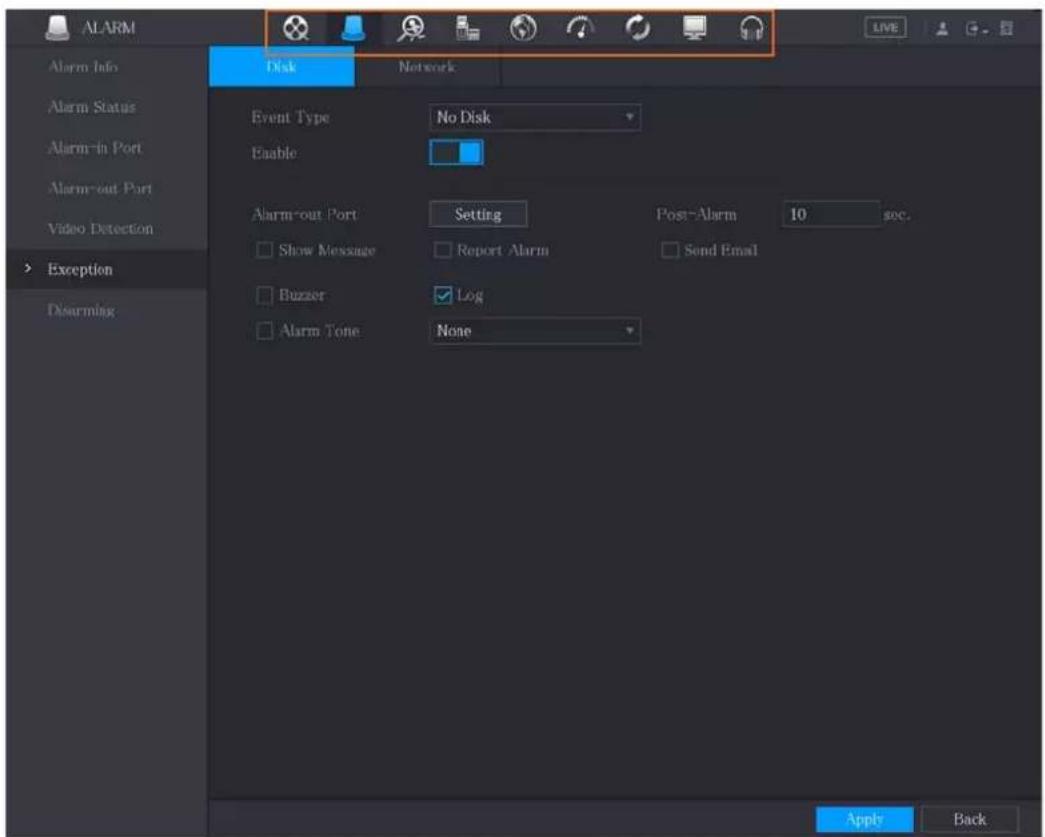Check the Show Message checkbox
The image size is (1045, 837).
(x=265, y=250)
